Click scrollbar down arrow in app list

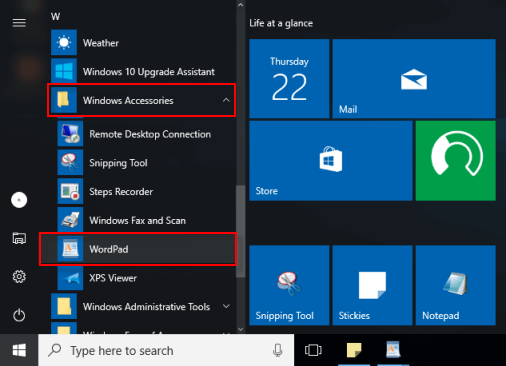240,329
